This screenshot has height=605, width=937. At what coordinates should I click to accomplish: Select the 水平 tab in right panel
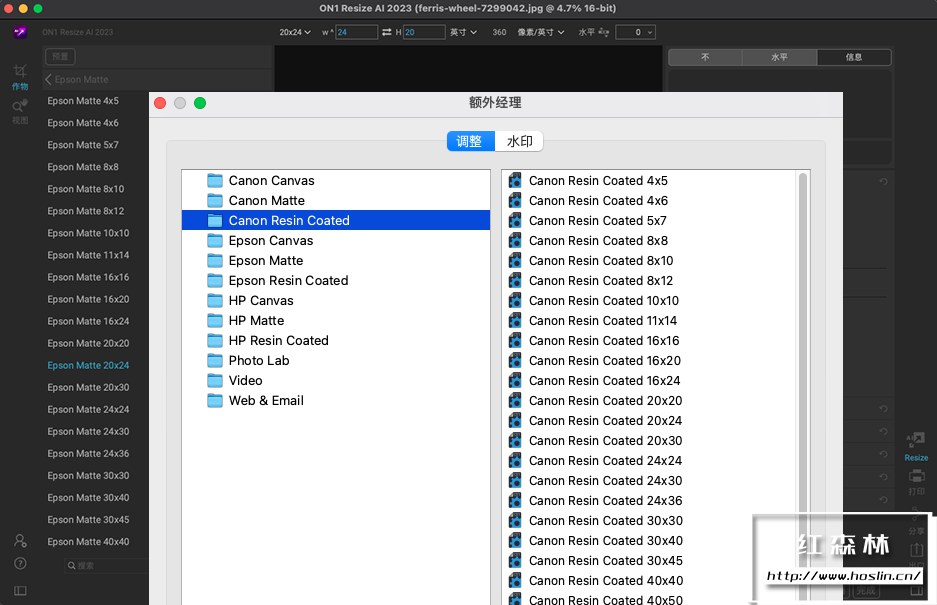[x=779, y=57]
